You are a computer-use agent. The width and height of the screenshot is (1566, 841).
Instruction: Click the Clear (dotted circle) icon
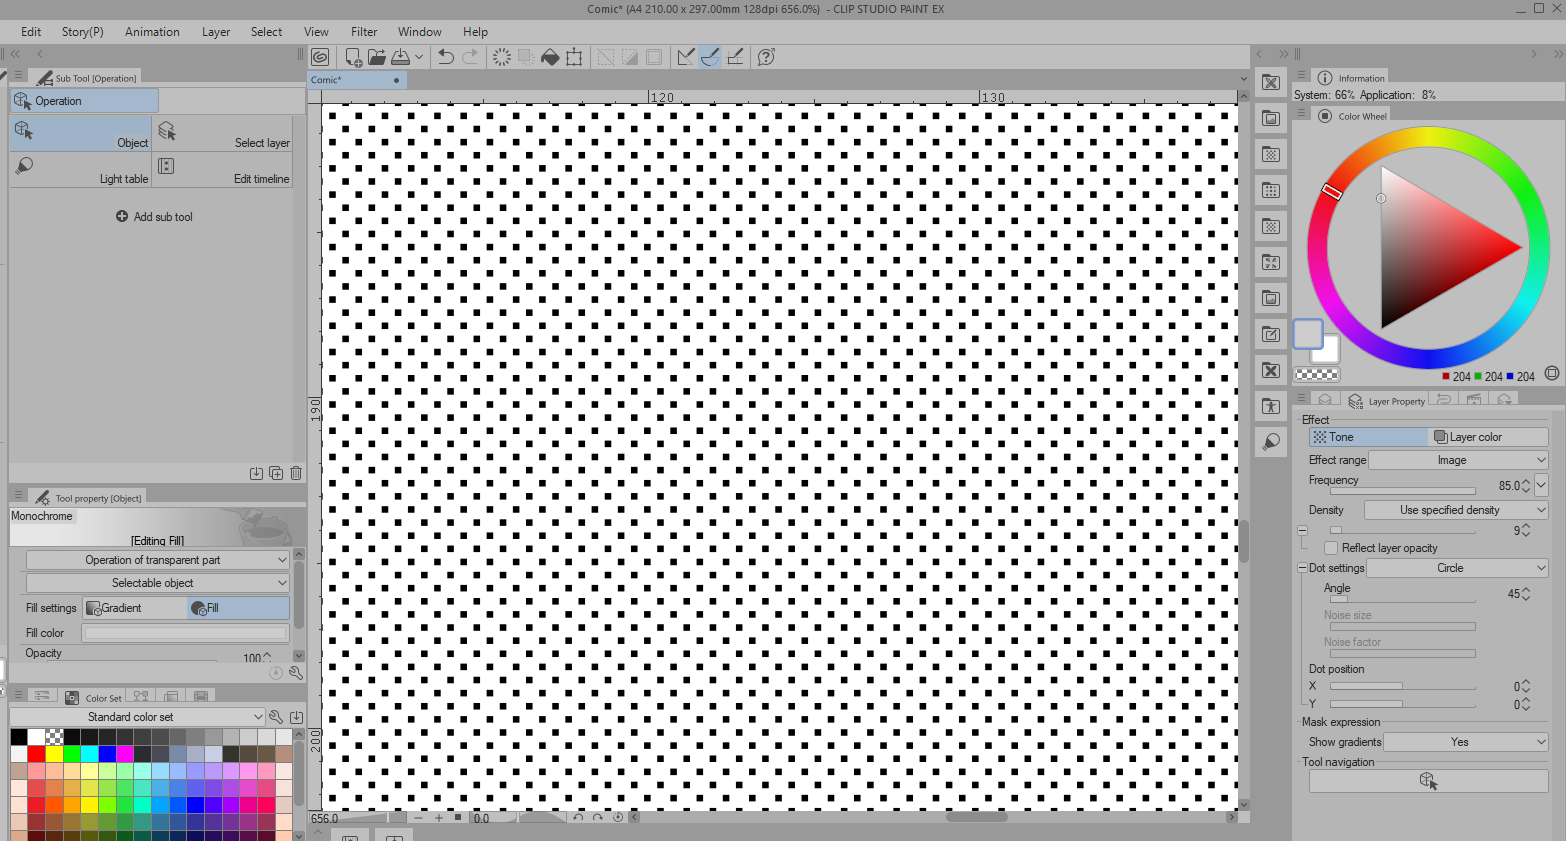coord(502,57)
